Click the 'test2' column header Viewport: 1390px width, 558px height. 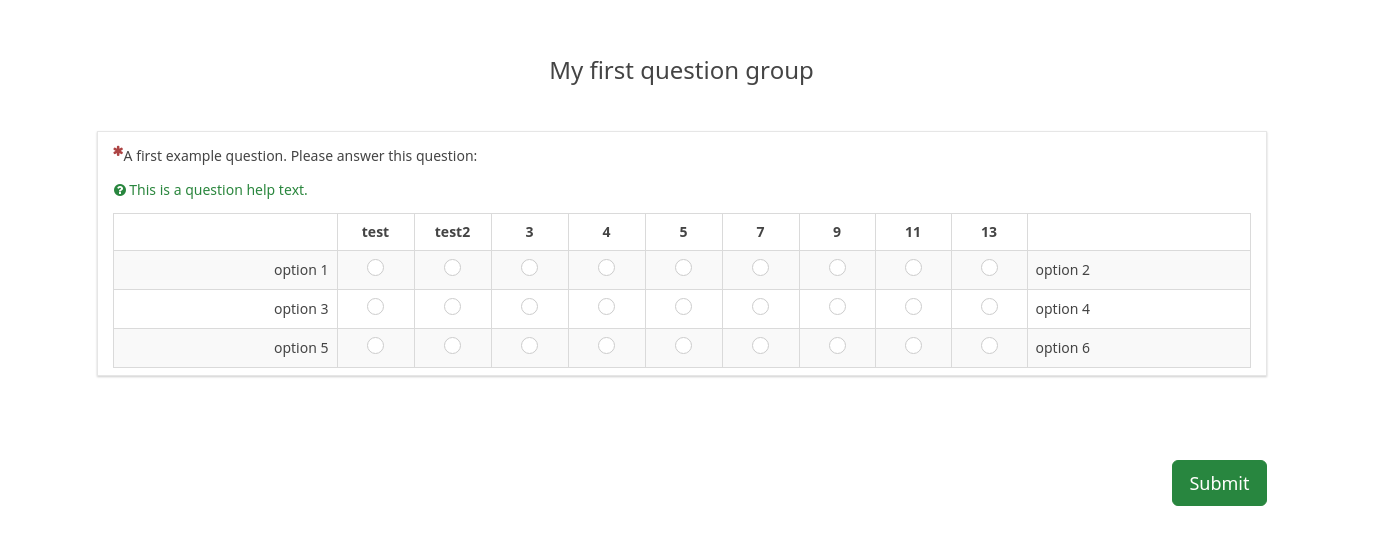coord(452,232)
